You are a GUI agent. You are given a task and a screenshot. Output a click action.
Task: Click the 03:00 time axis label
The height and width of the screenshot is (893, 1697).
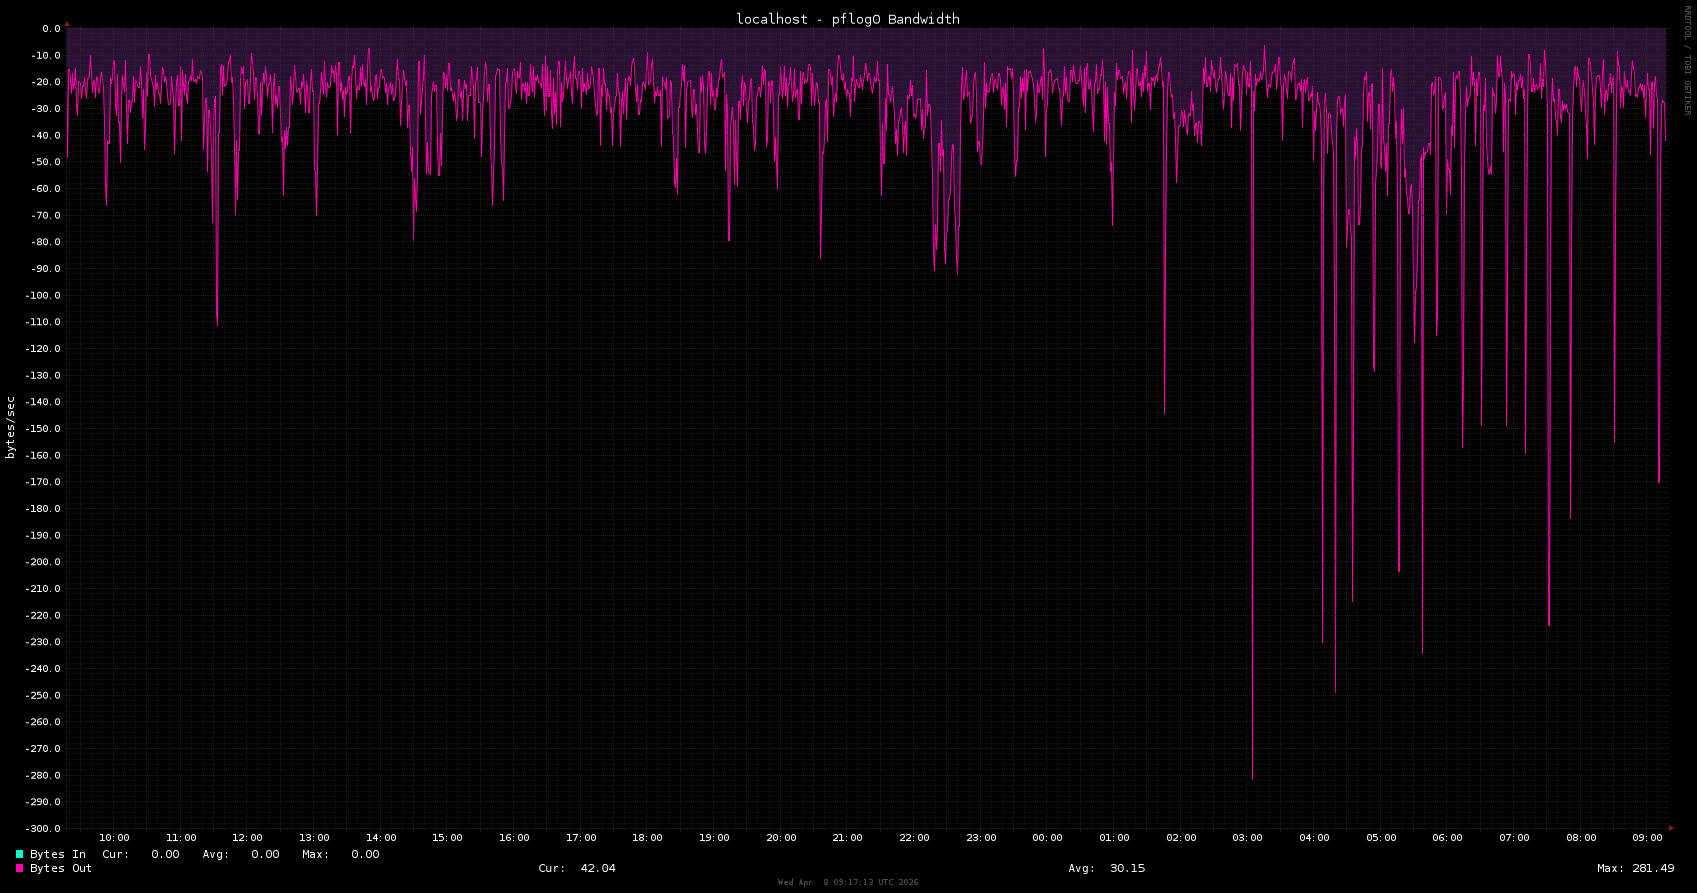pyautogui.click(x=1247, y=838)
